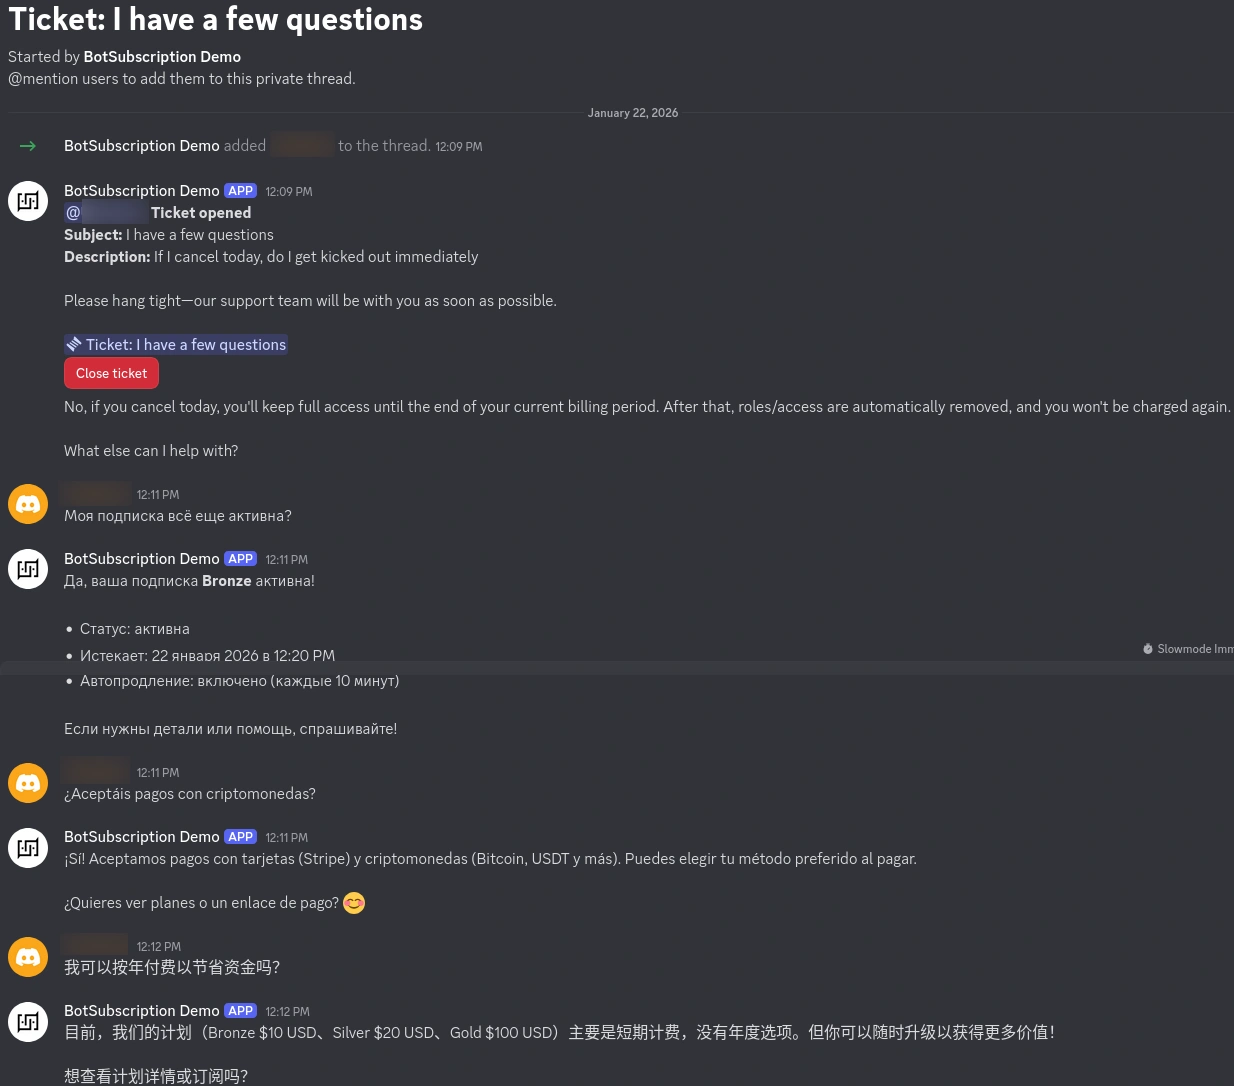Click the bot avatar beside the Bronze status message
Screen dimensions: 1234x1086
coord(28,568)
